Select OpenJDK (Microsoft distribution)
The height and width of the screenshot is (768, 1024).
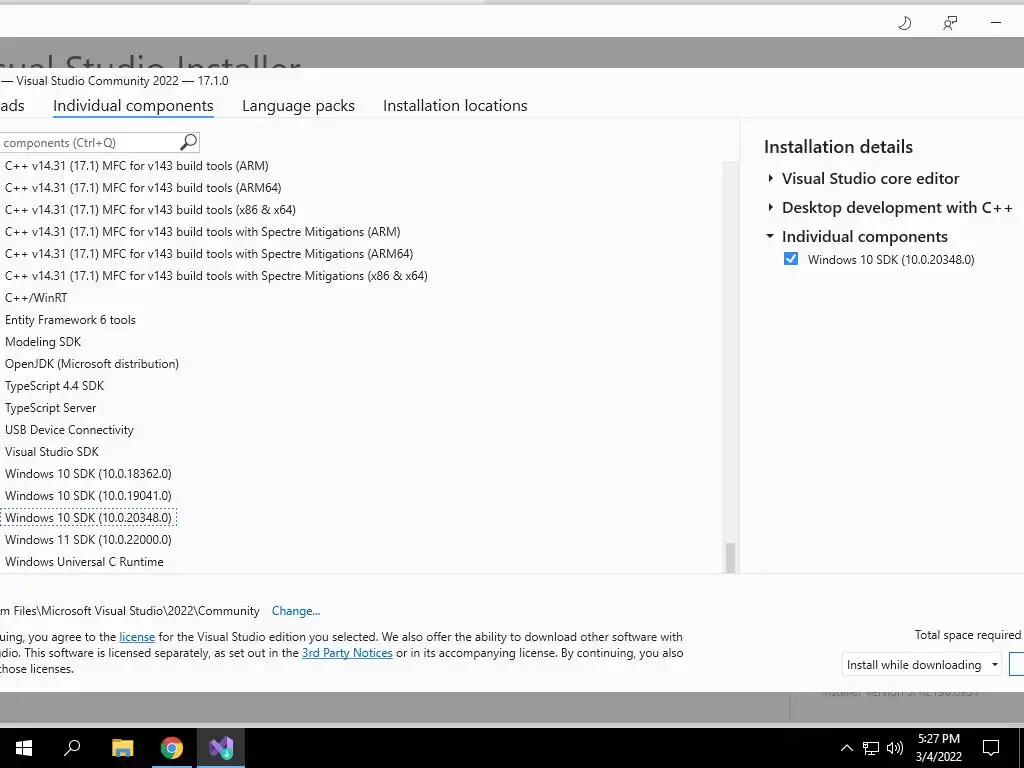tap(91, 364)
